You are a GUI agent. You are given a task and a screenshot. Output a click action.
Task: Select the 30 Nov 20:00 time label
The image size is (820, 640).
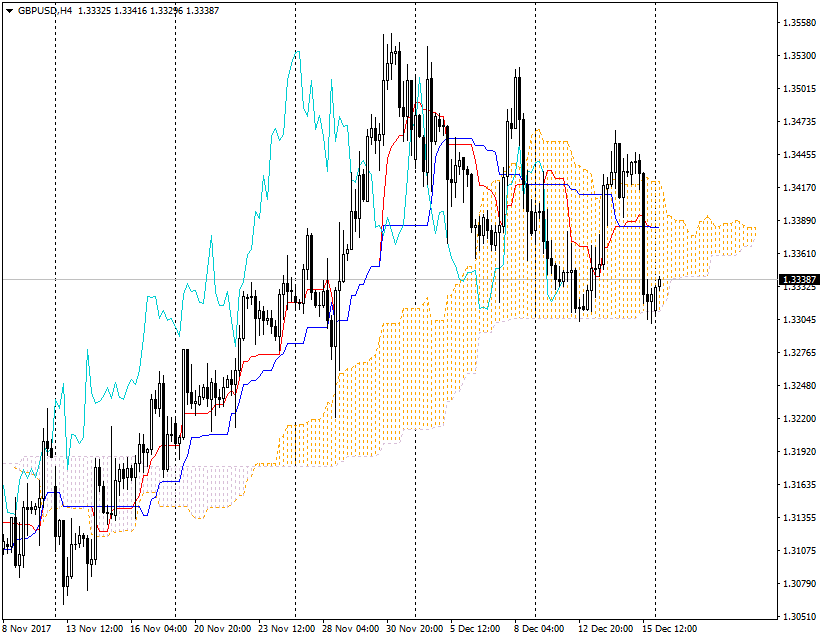414,629
